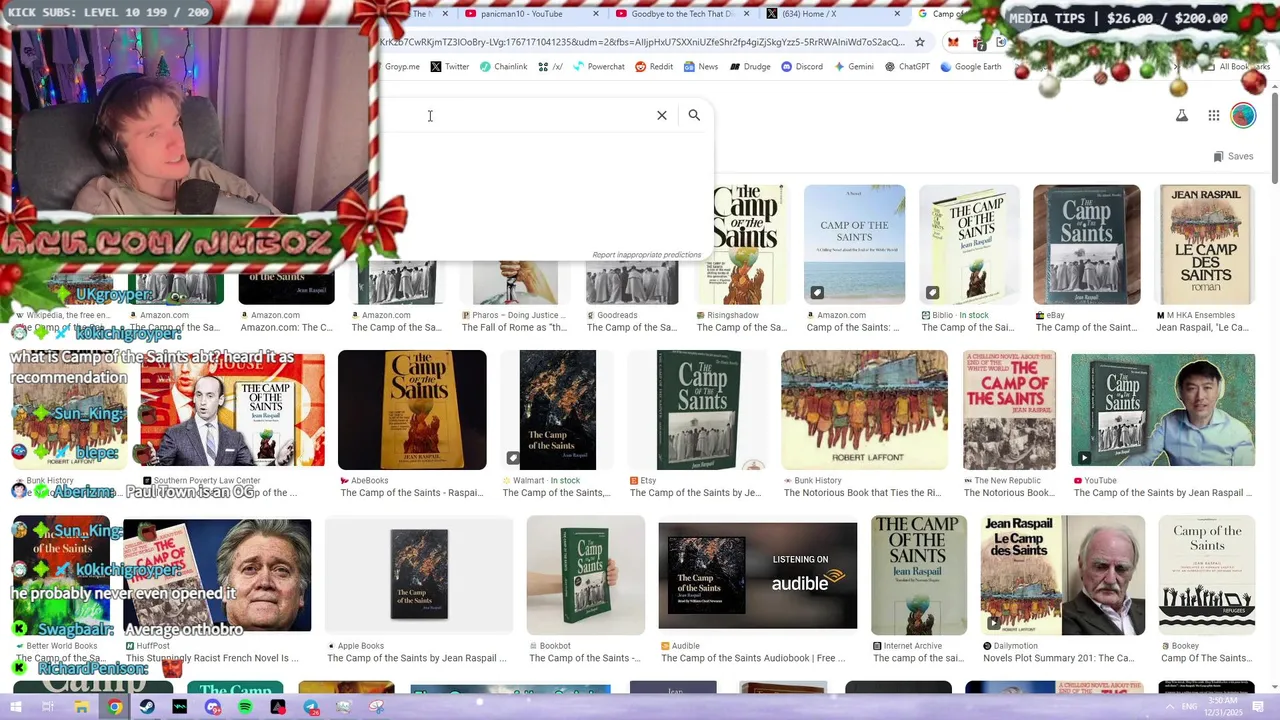1280x720 pixels.
Task: Open eBay Camp of the Saints cover
Action: point(1086,244)
